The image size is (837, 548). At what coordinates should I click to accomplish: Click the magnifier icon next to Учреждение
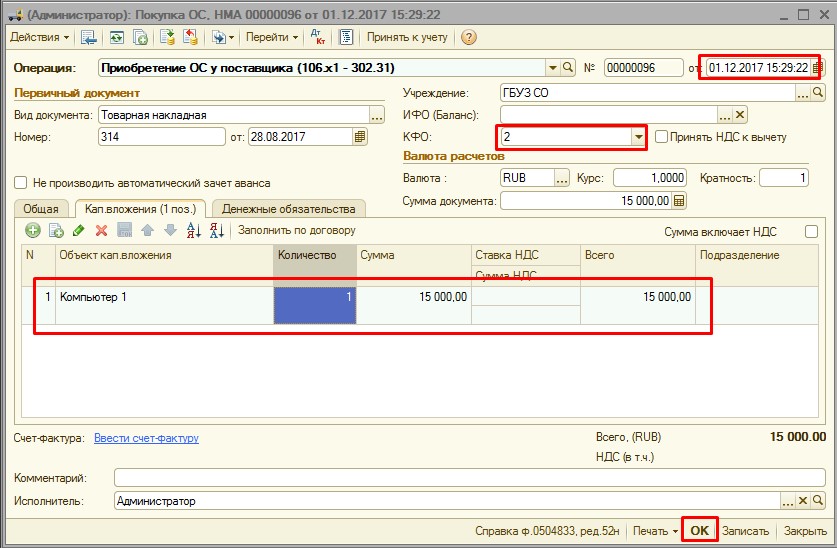819,93
